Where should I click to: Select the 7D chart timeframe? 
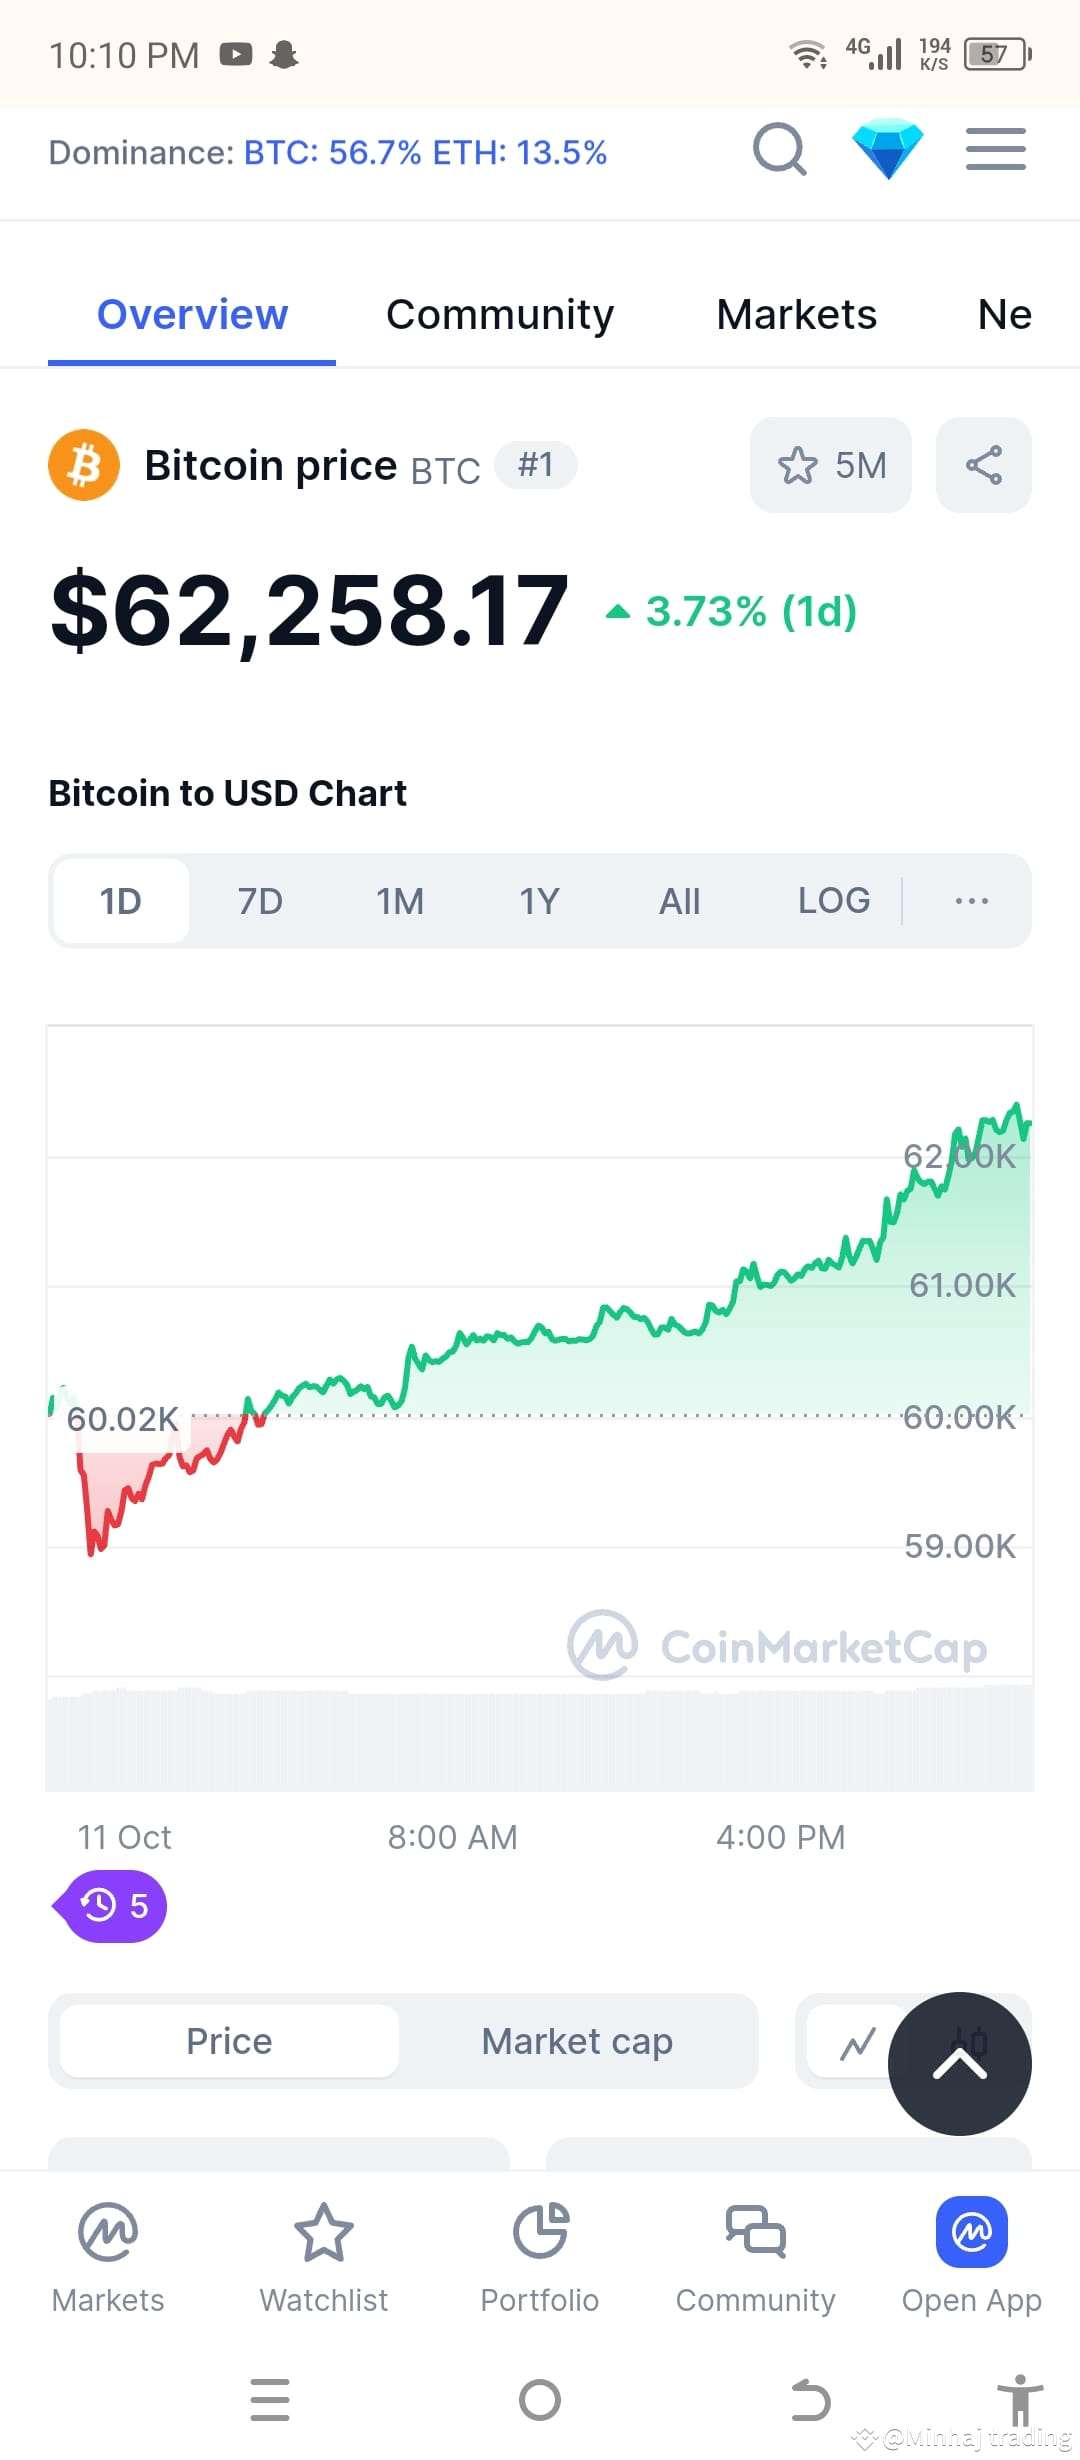click(x=258, y=900)
